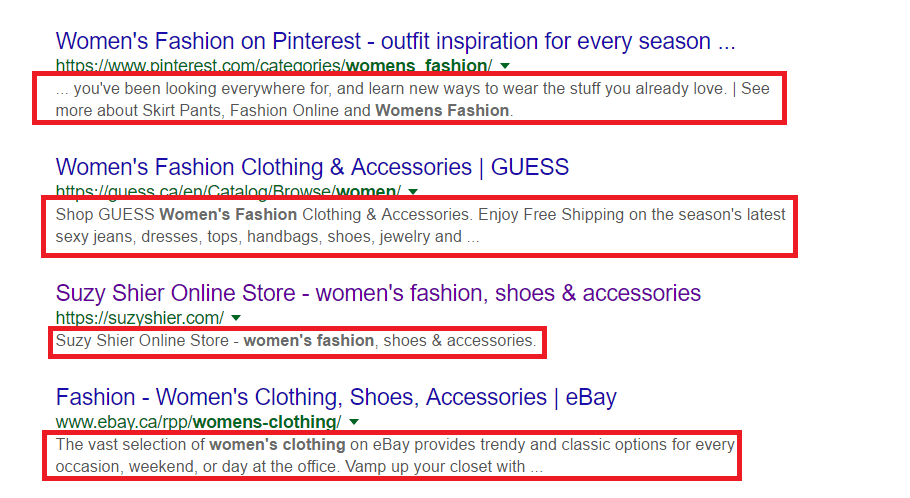Image resolution: width=910 pixels, height=498 pixels.
Task: Open the dropdown arrow next to ebay.ca URL
Action: [x=354, y=422]
